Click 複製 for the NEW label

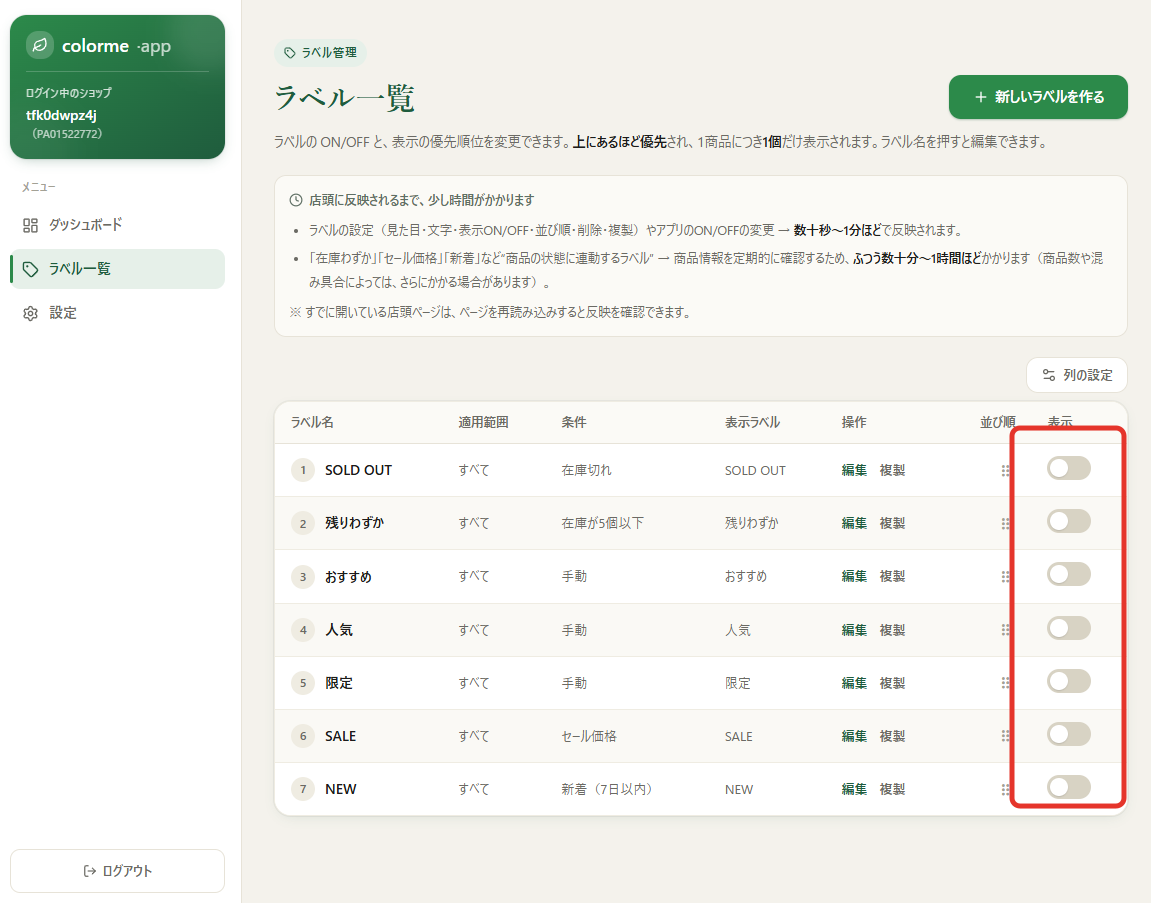coord(893,789)
